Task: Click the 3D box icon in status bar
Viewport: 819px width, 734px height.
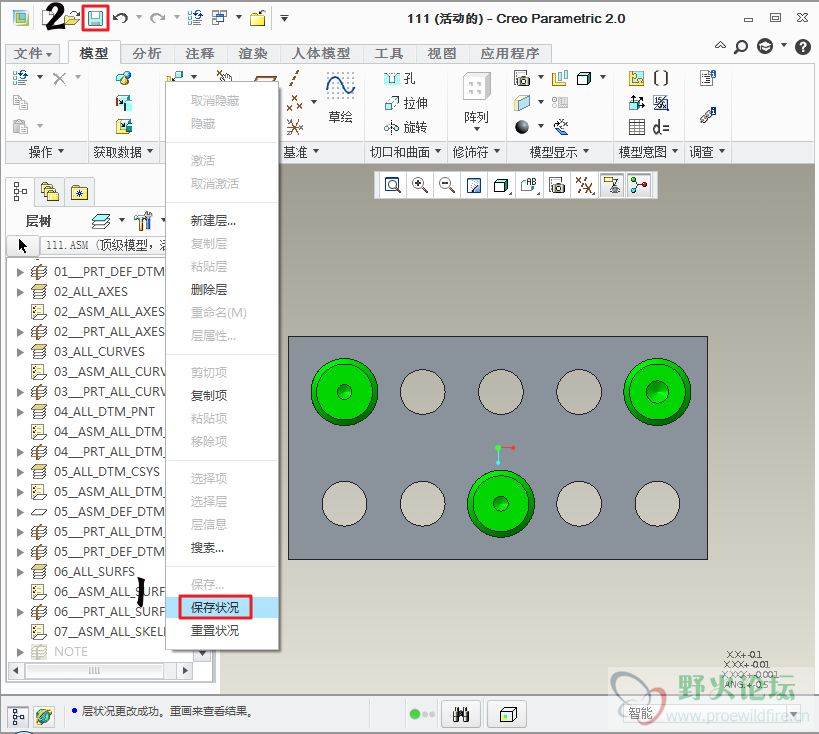Action: coord(508,714)
